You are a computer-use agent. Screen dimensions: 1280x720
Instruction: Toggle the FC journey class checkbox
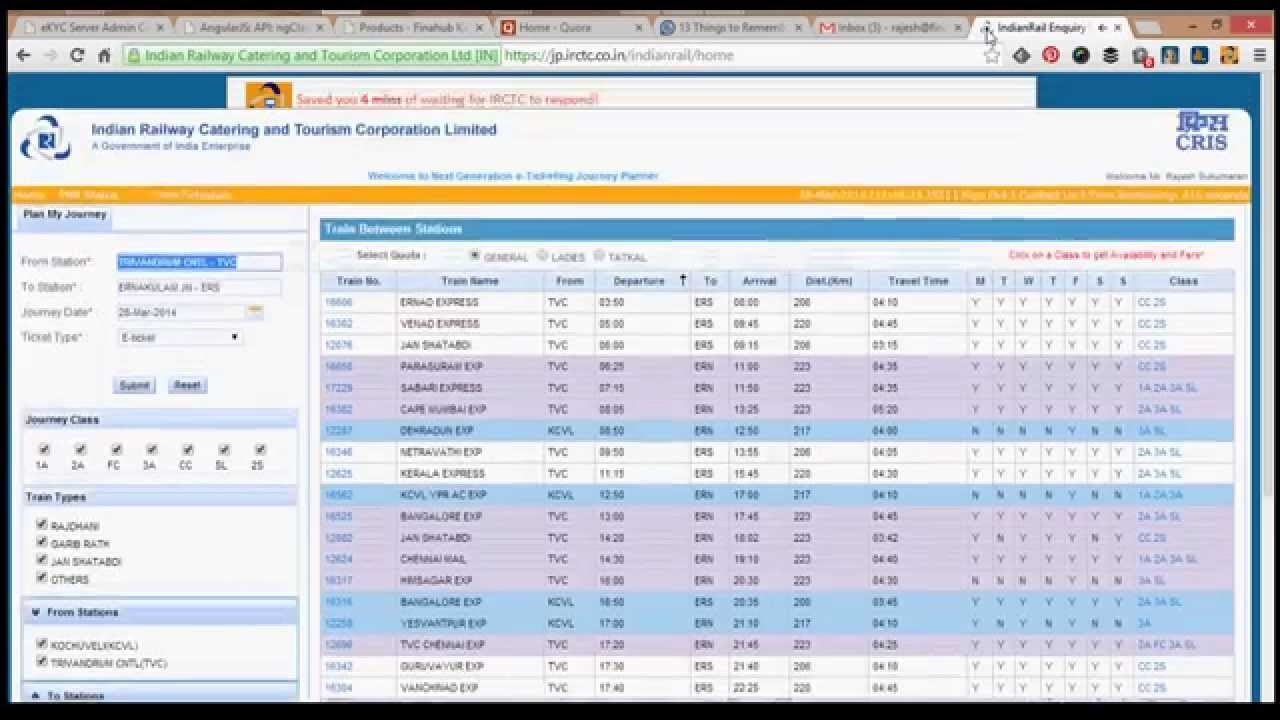click(116, 450)
